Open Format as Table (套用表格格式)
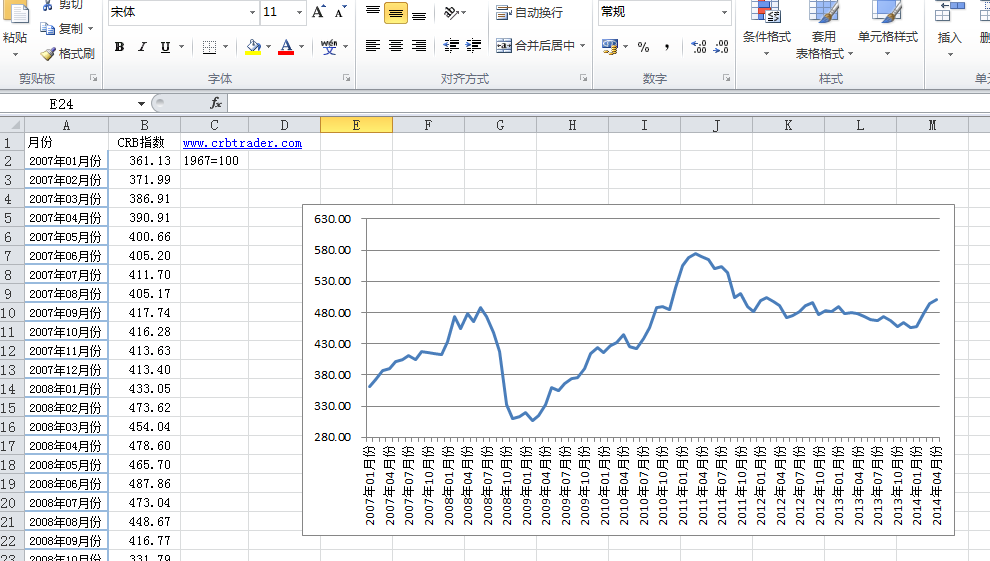Viewport: 990px width, 561px height. pyautogui.click(x=824, y=30)
